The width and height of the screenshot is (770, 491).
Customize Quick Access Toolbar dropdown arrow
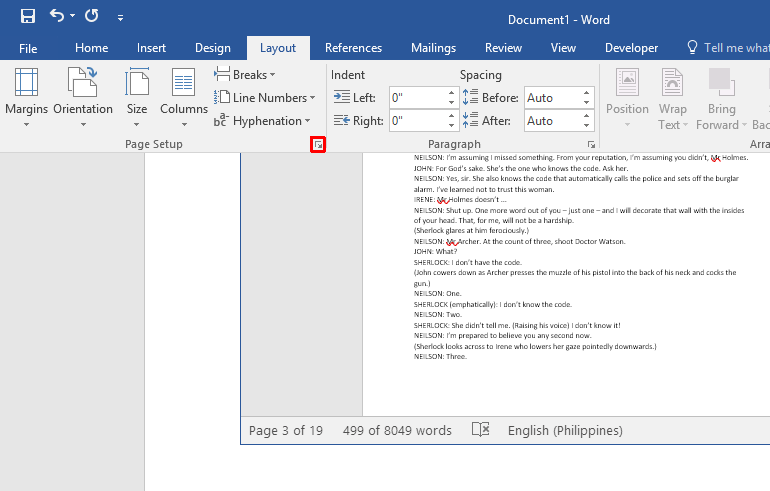pyautogui.click(x=121, y=18)
